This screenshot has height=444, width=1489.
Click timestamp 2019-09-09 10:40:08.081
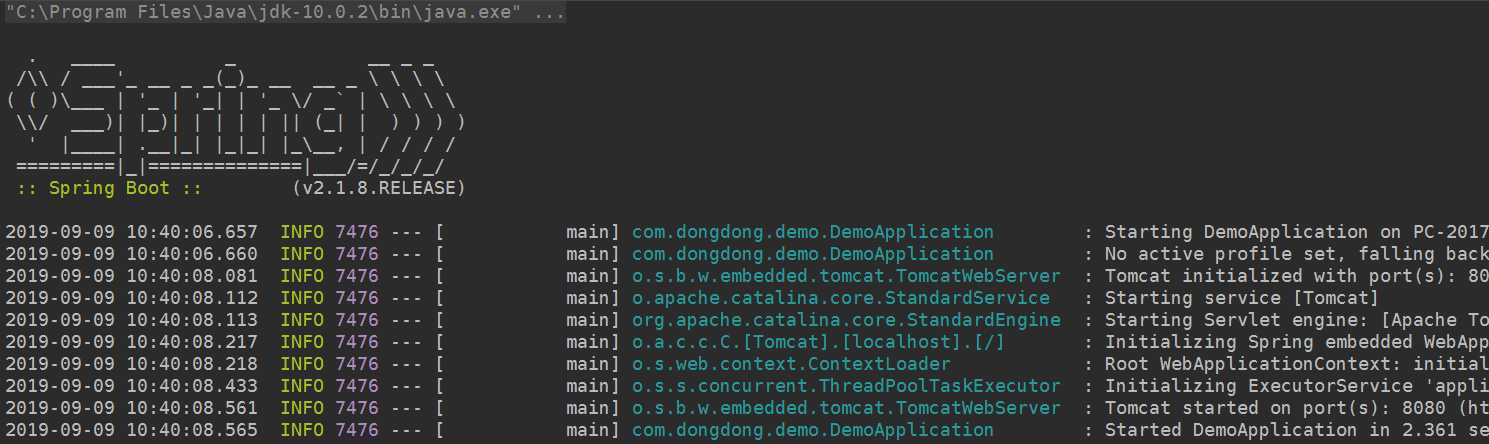point(132,276)
